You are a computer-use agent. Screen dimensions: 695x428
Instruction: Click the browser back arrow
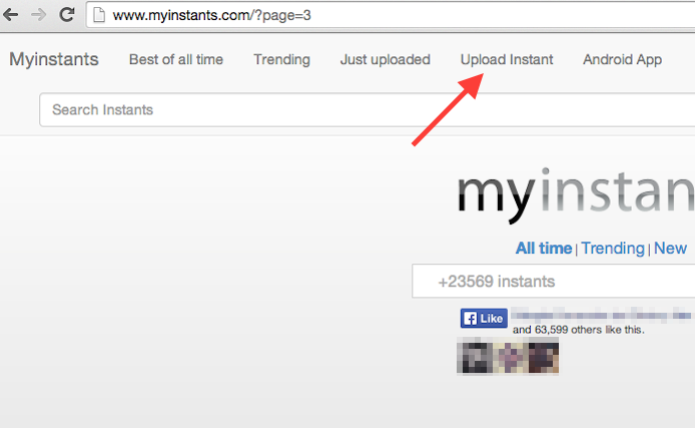10,15
